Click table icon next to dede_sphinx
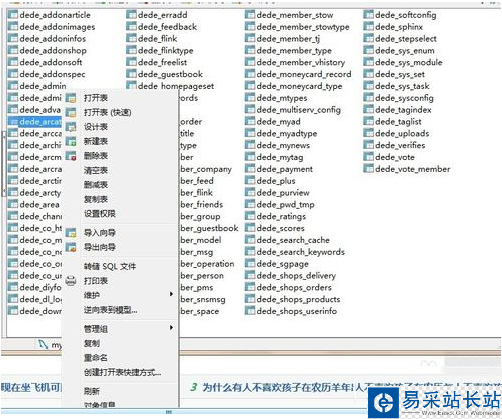Image resolution: width=502 pixels, height=419 pixels. click(x=368, y=27)
